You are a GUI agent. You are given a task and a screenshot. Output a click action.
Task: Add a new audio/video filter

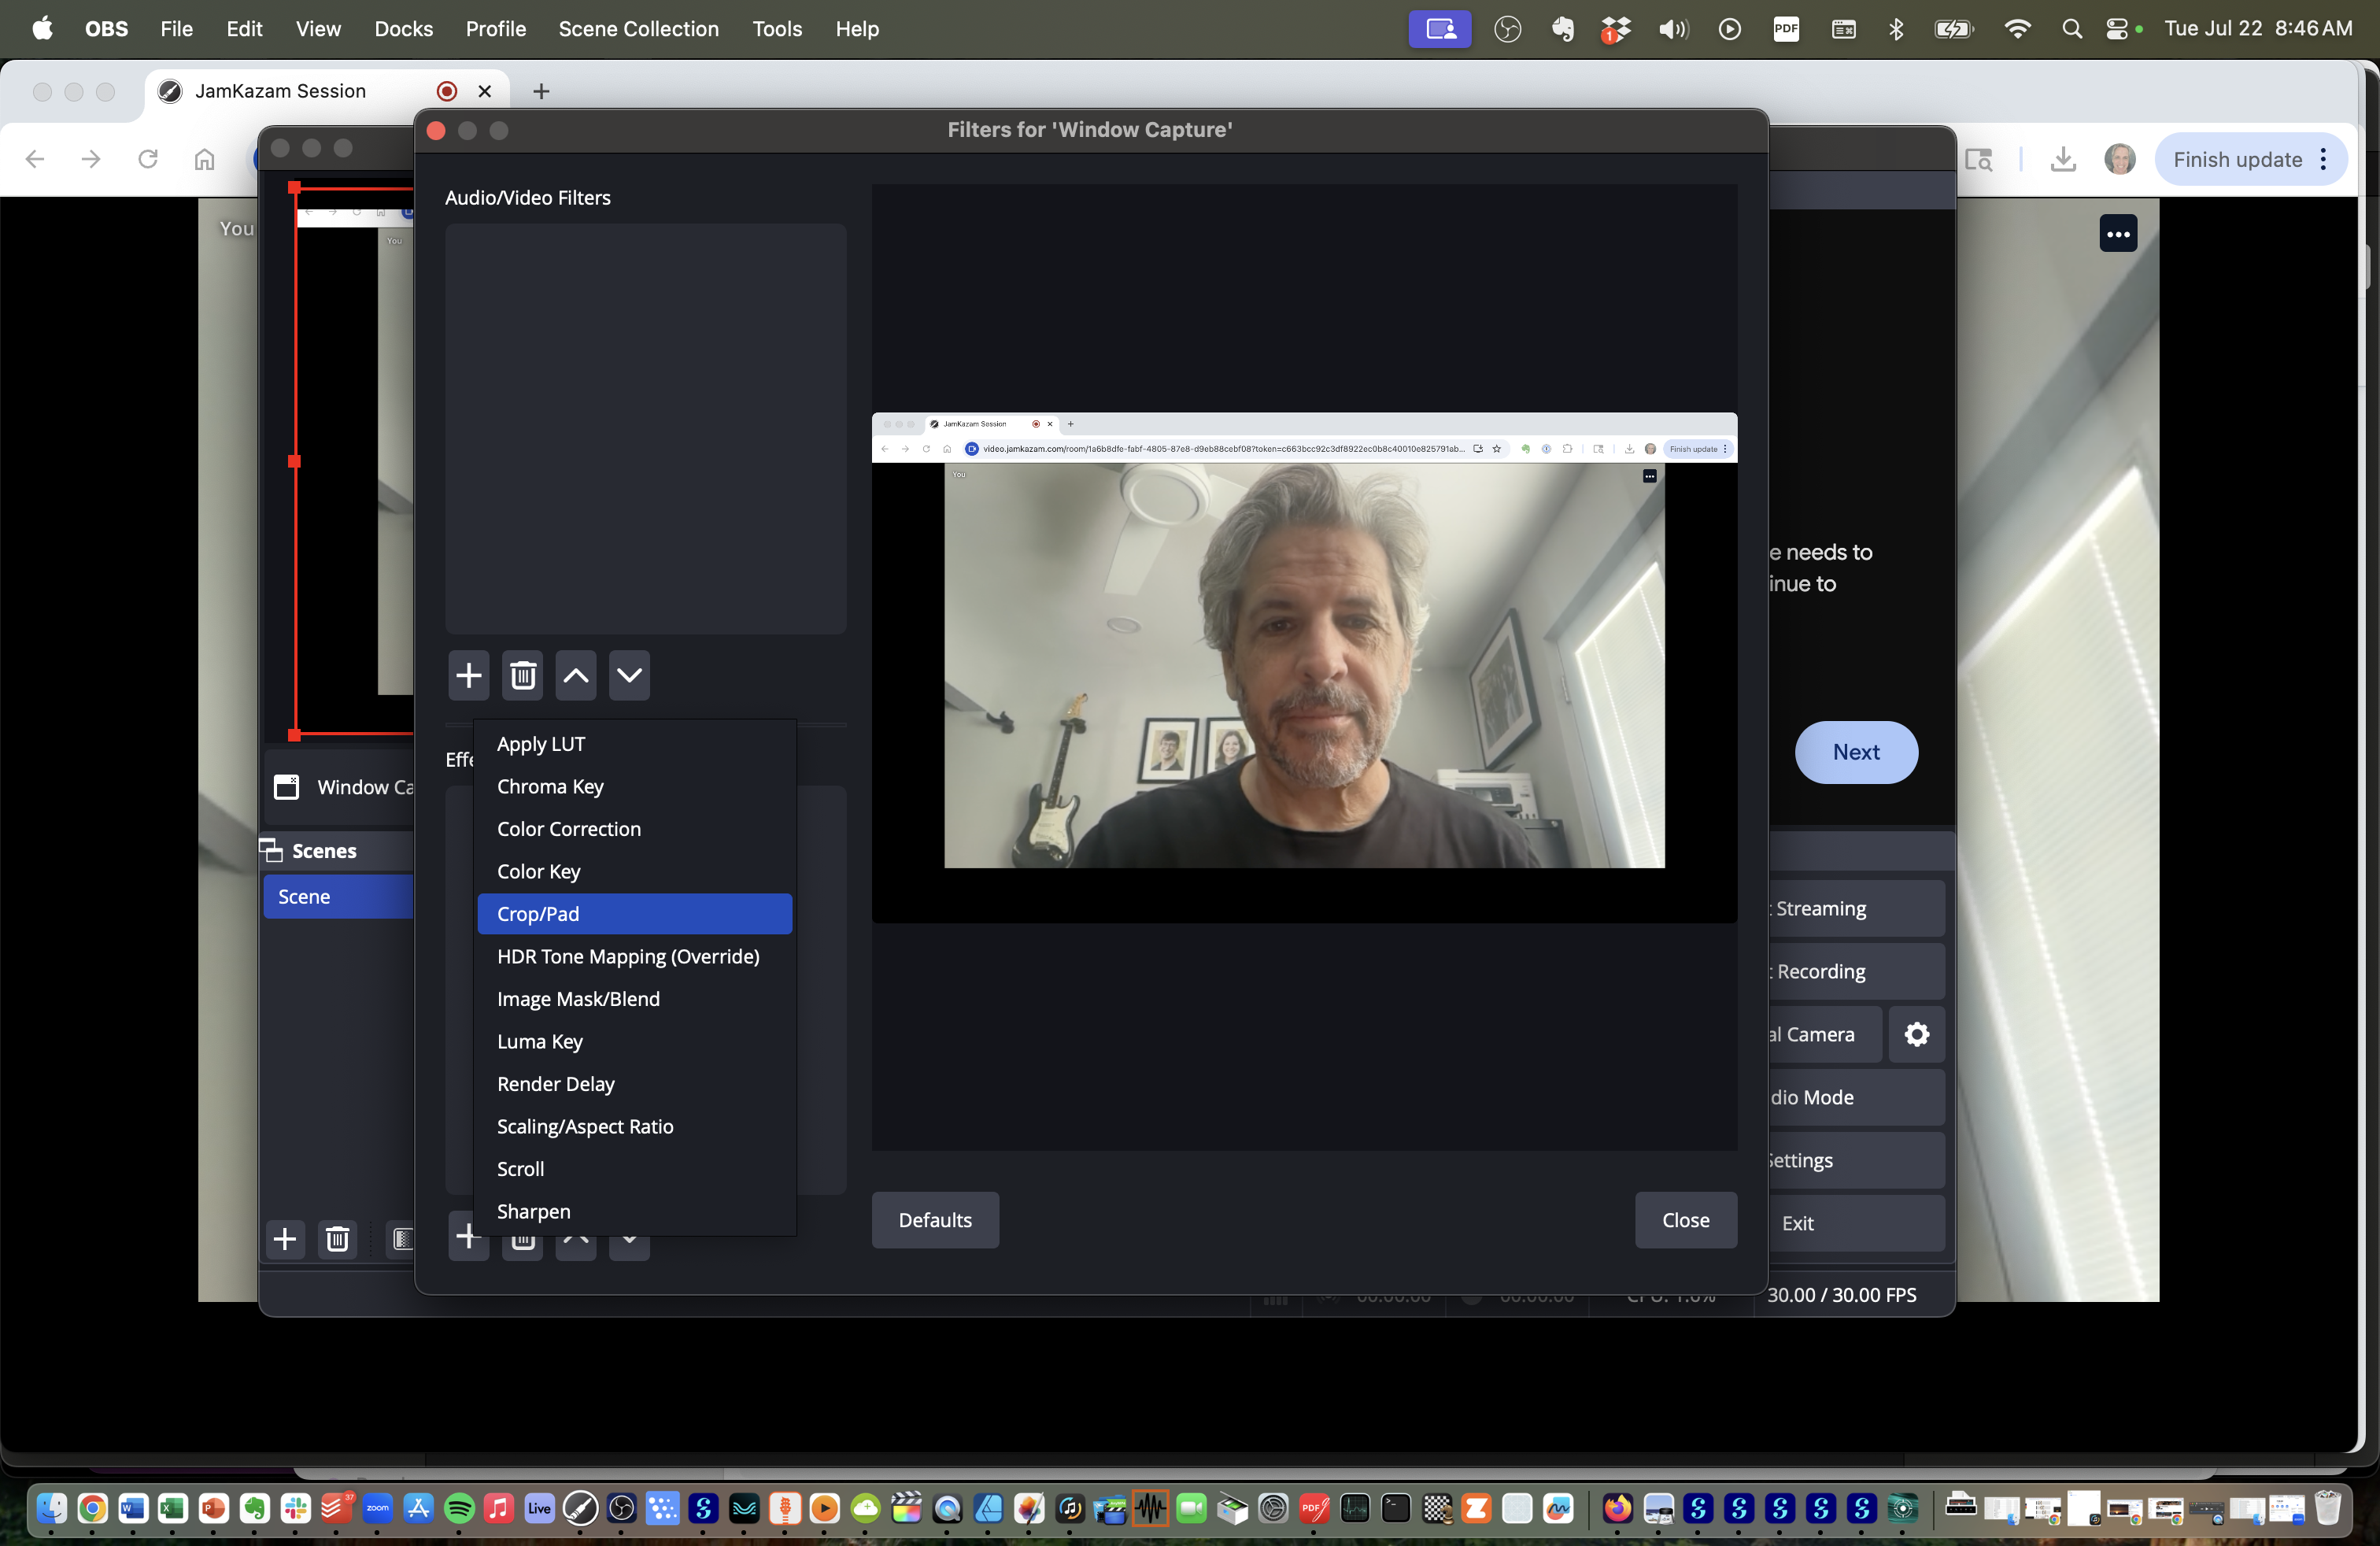pyautogui.click(x=468, y=676)
